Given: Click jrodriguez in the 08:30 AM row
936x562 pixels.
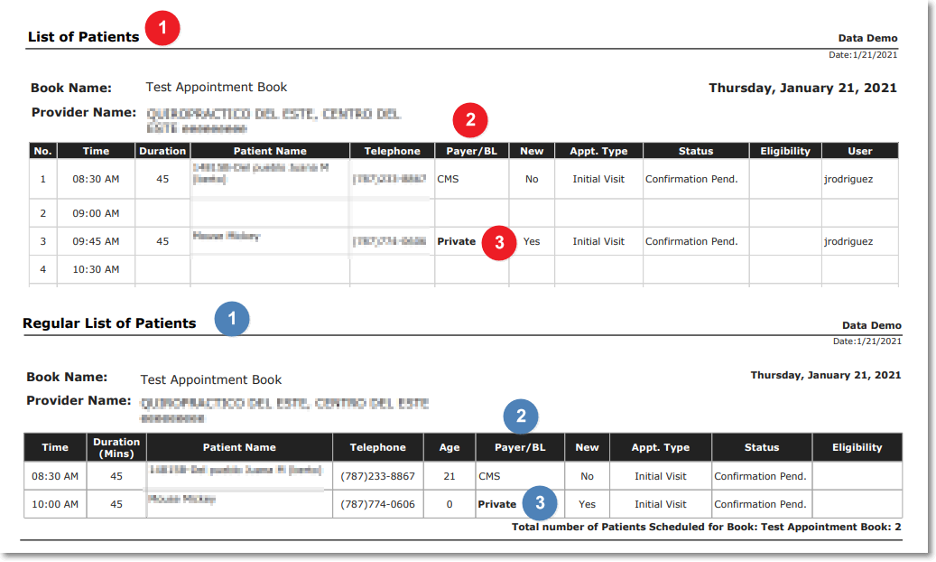Looking at the screenshot, I should point(847,179).
